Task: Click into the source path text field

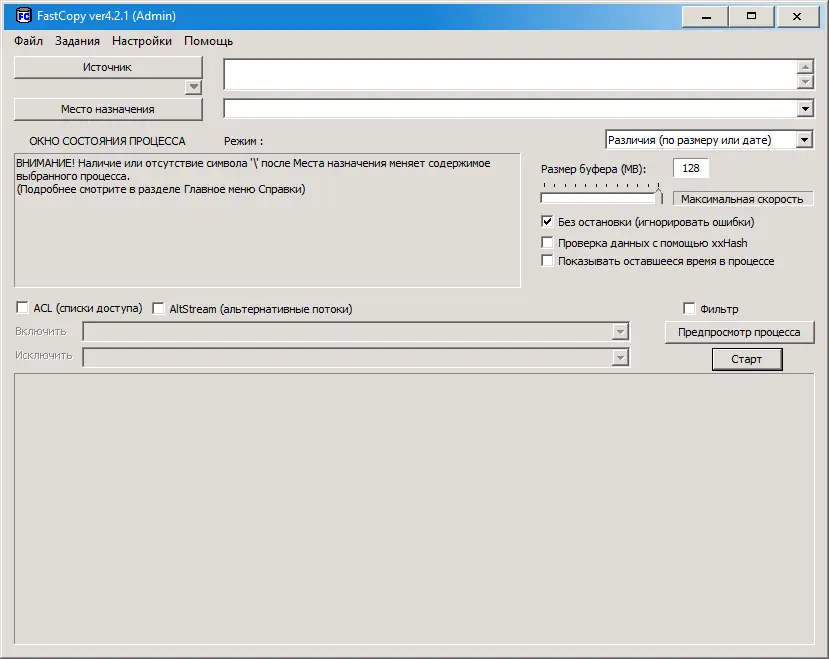Action: point(510,74)
